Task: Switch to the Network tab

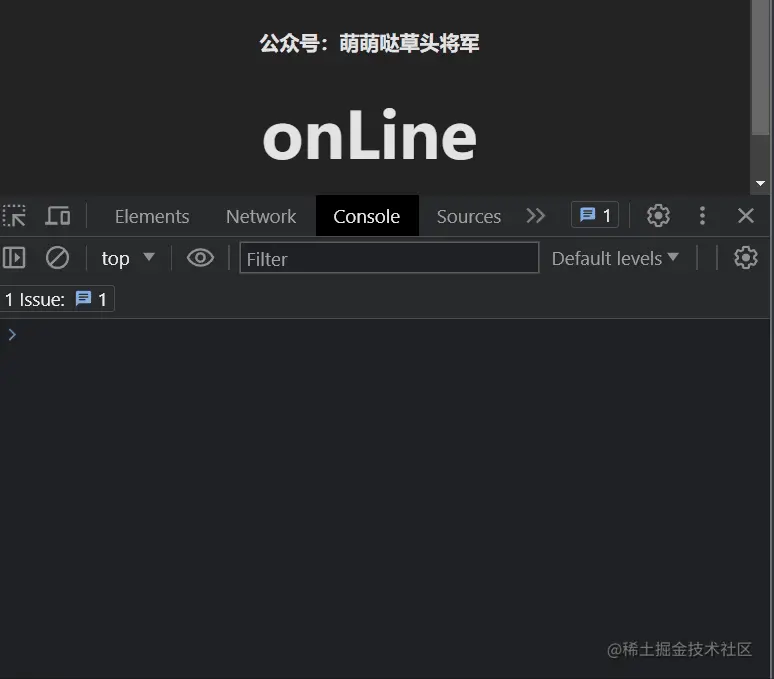Action: [x=261, y=216]
